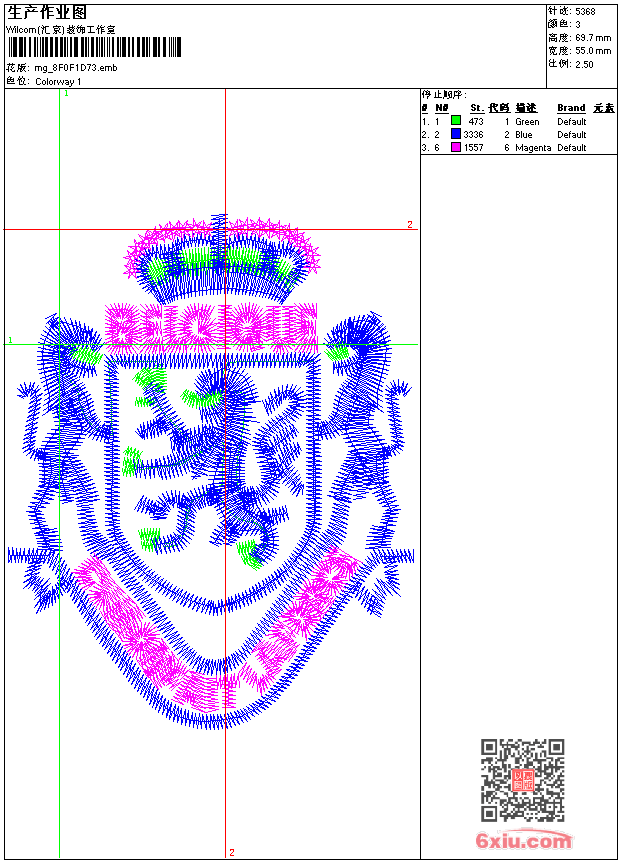Select the red seal in QR code center
The image size is (620, 860).
[522, 780]
